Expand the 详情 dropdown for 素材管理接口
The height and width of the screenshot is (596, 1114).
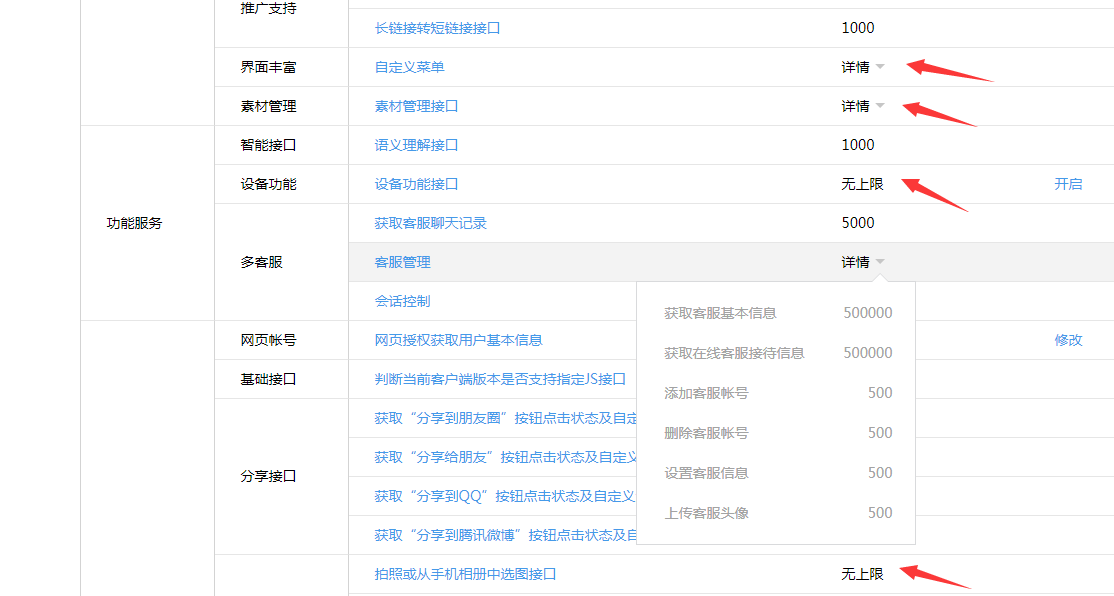(863, 106)
